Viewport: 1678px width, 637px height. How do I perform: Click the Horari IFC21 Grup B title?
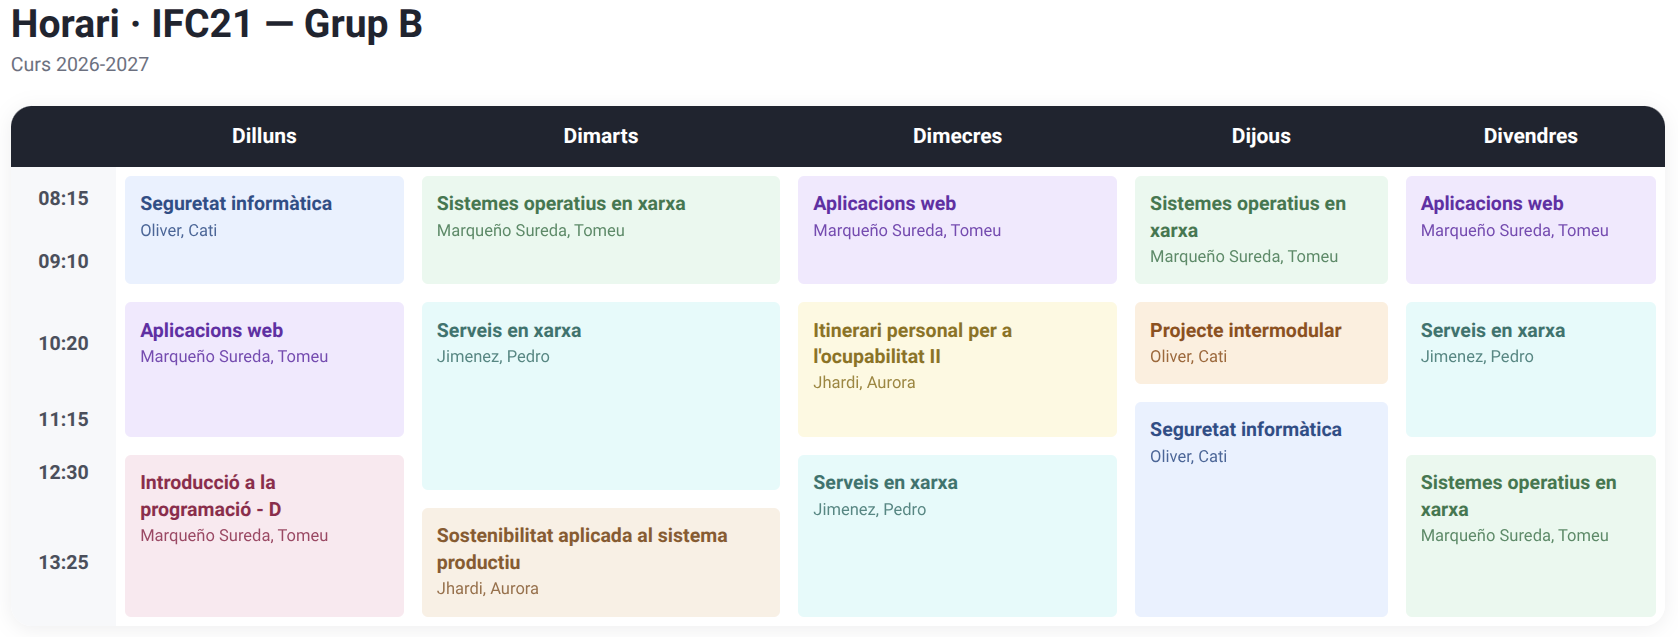click(x=217, y=24)
